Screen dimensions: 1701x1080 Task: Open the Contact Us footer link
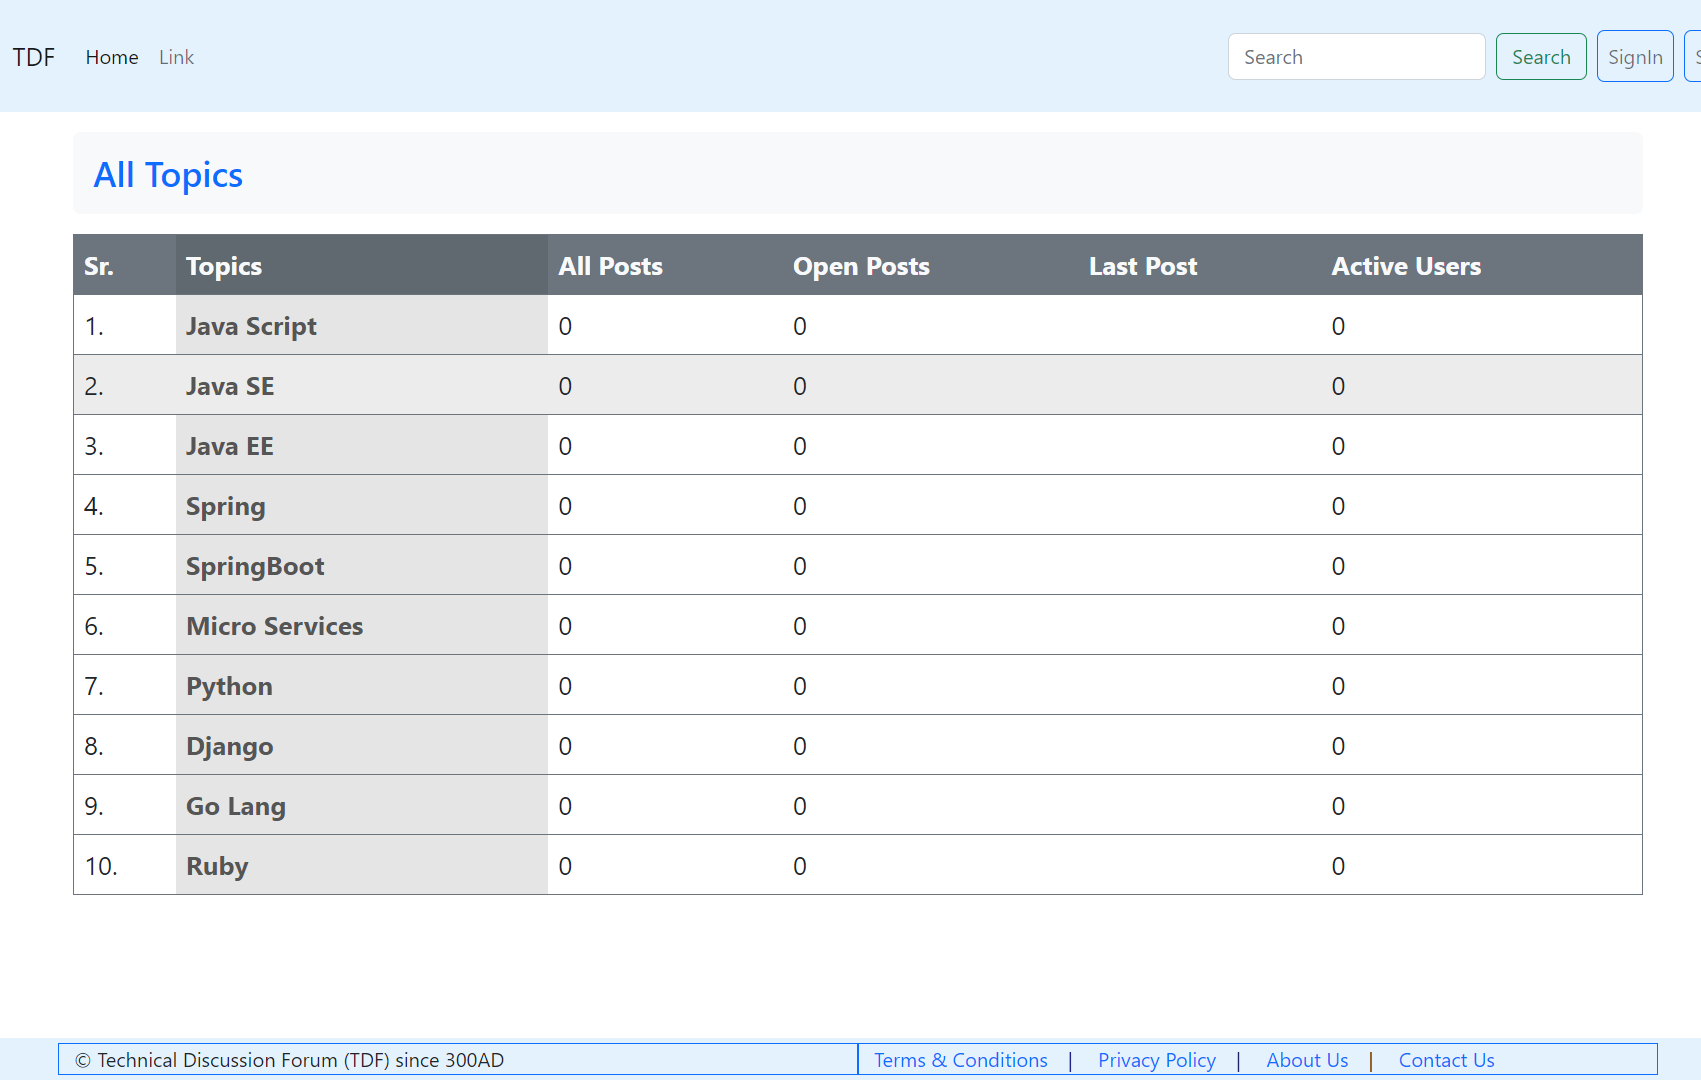click(1446, 1060)
